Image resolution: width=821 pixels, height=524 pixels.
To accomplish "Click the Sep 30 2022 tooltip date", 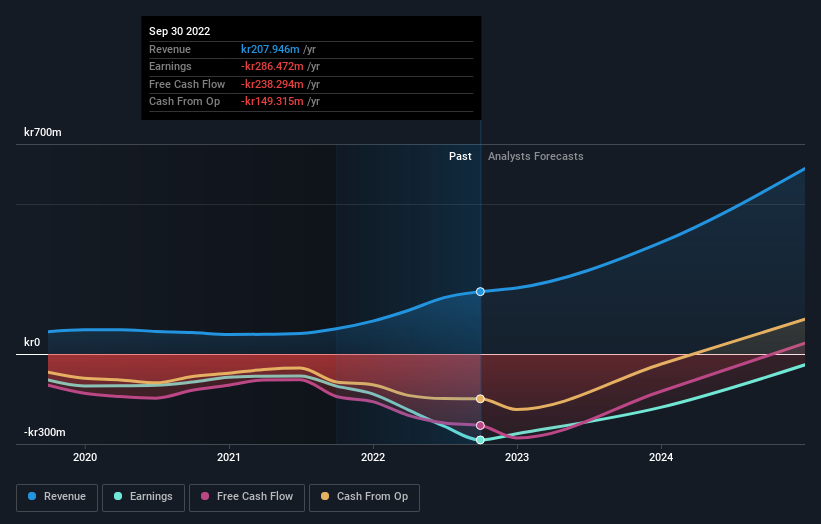I will [x=180, y=31].
